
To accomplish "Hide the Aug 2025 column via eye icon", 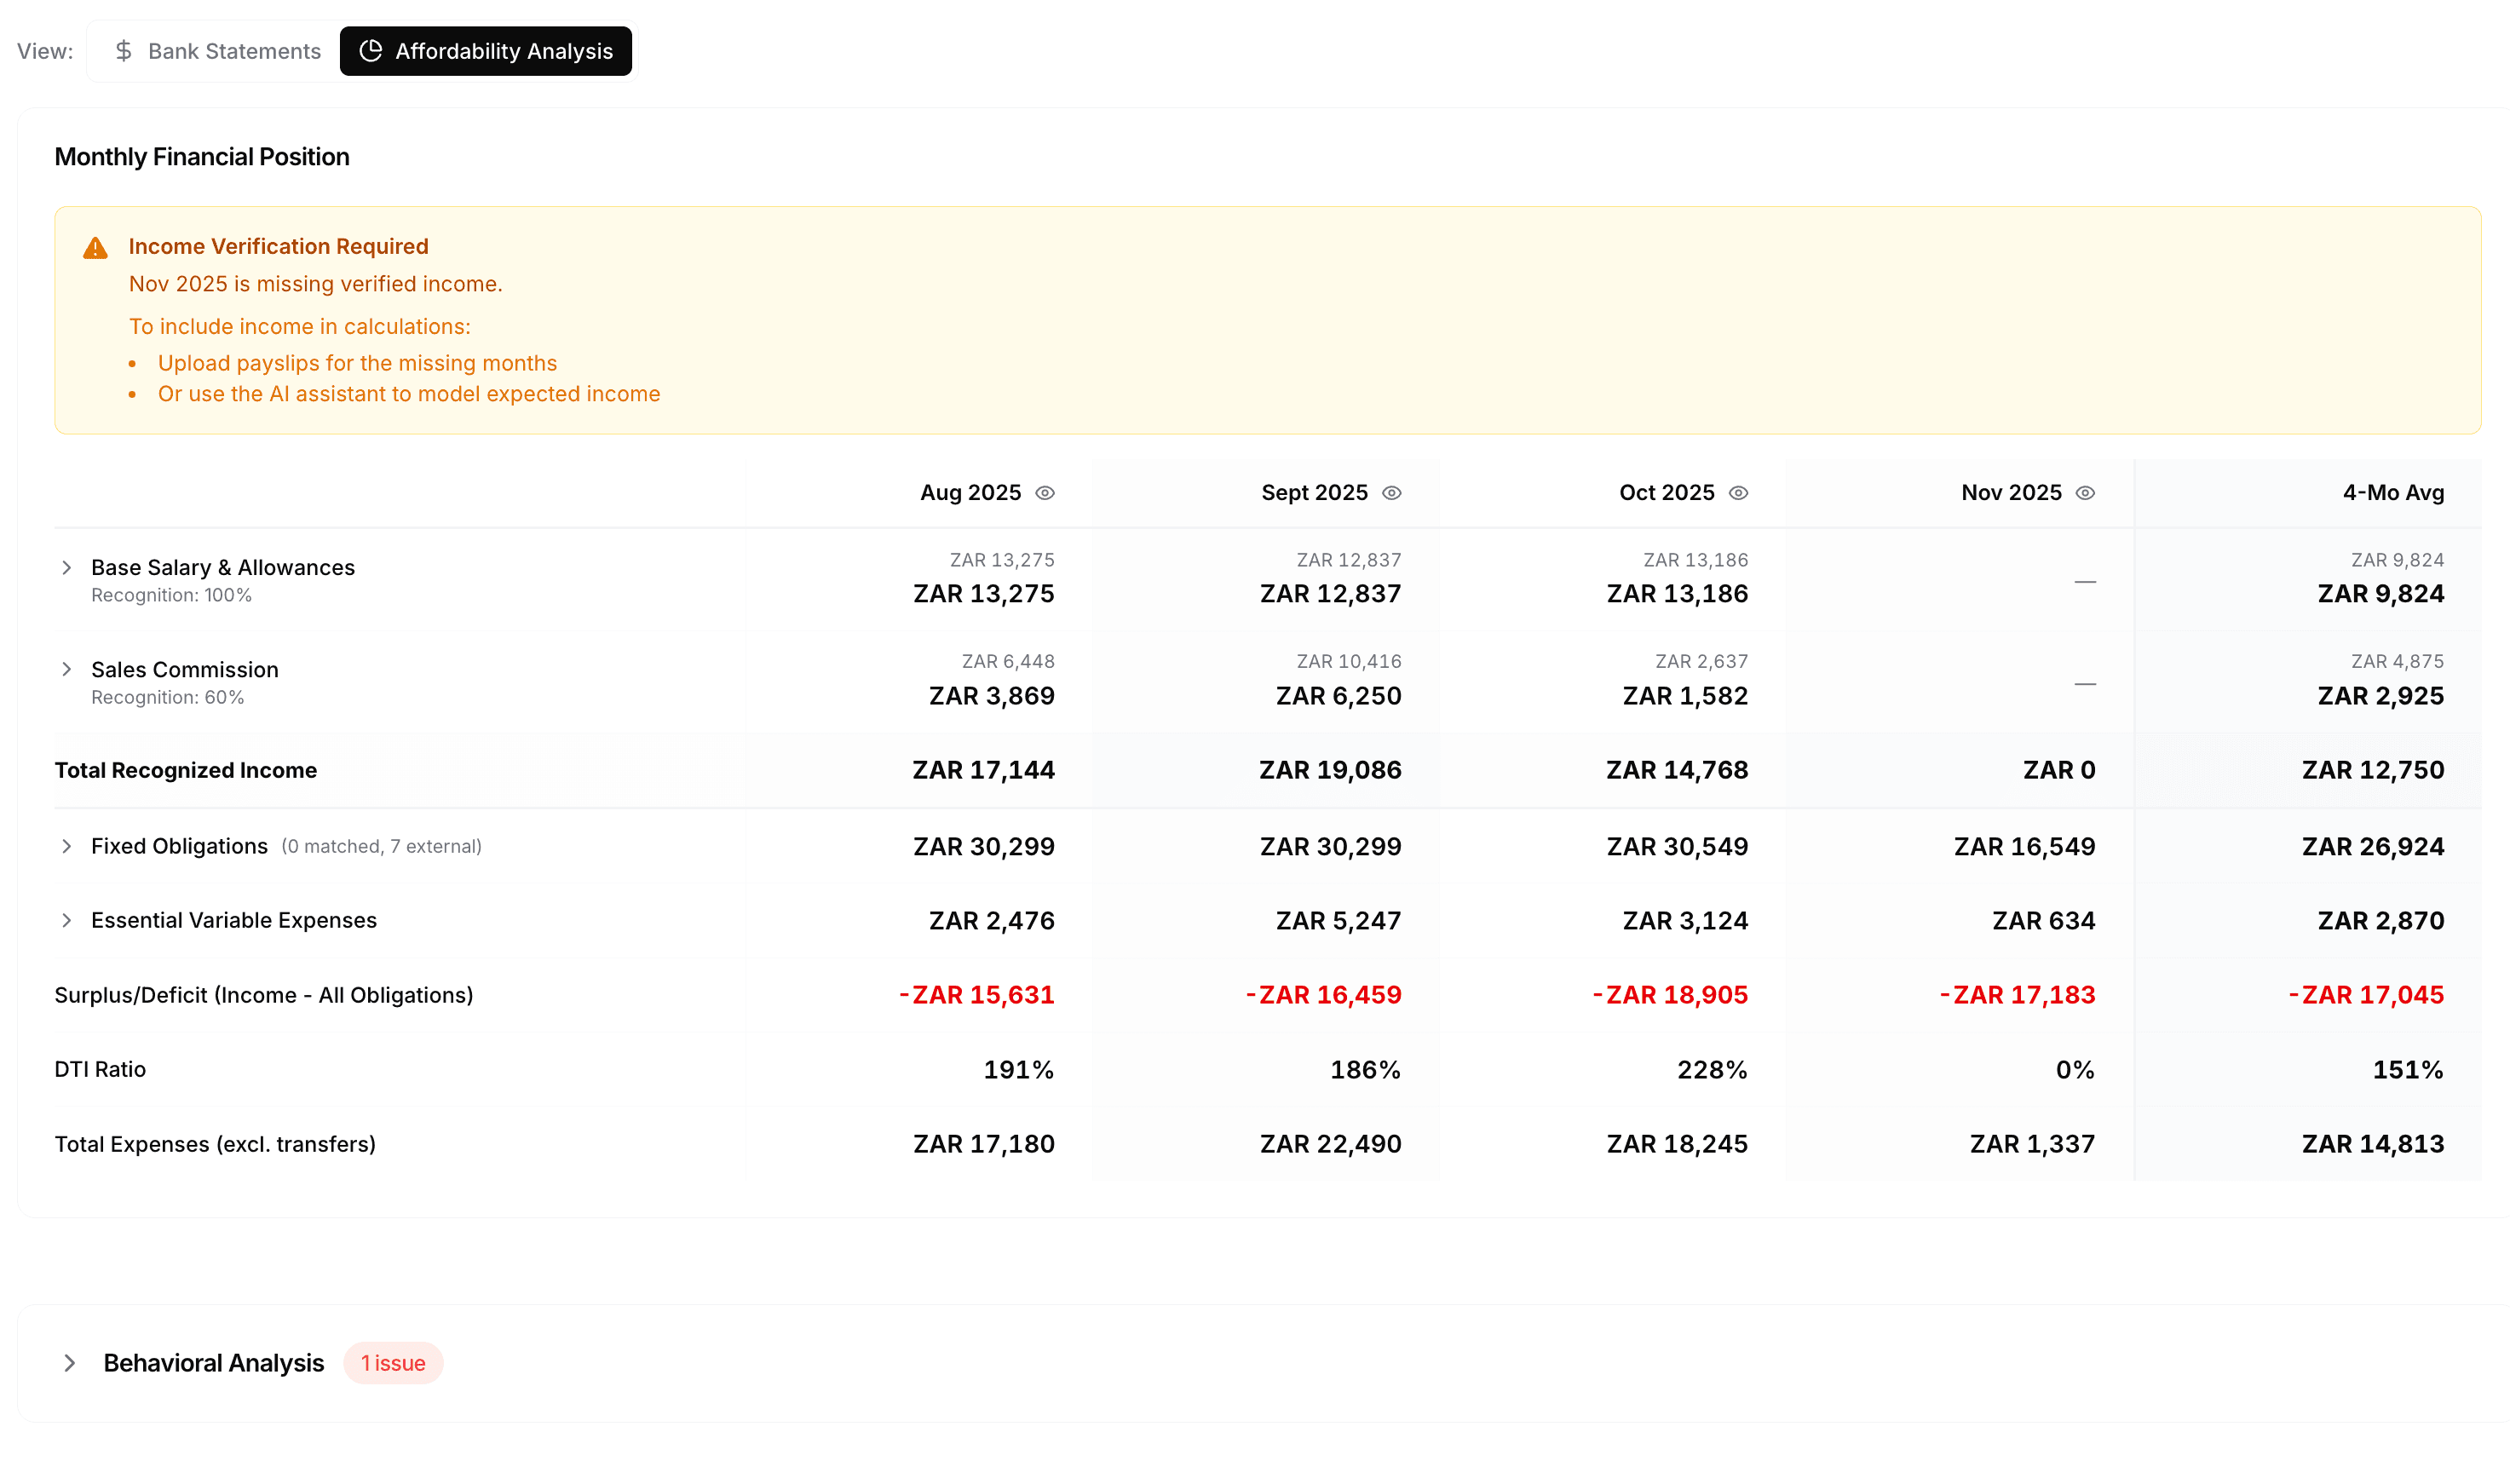I will pos(1046,492).
